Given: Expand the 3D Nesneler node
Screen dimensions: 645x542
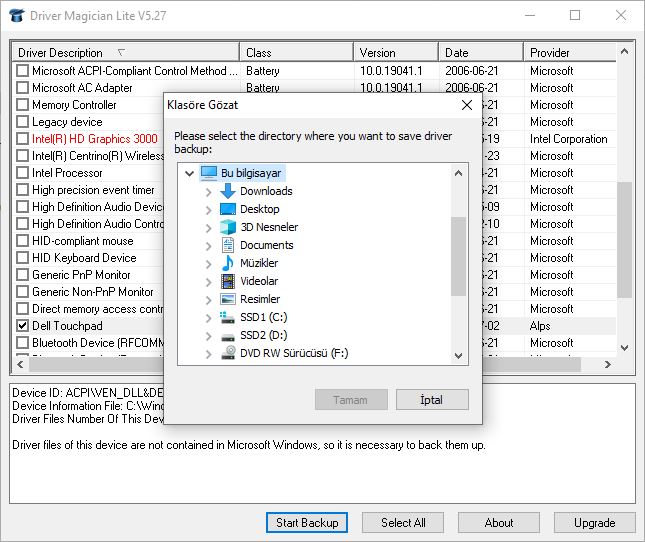Looking at the screenshot, I should [x=209, y=228].
